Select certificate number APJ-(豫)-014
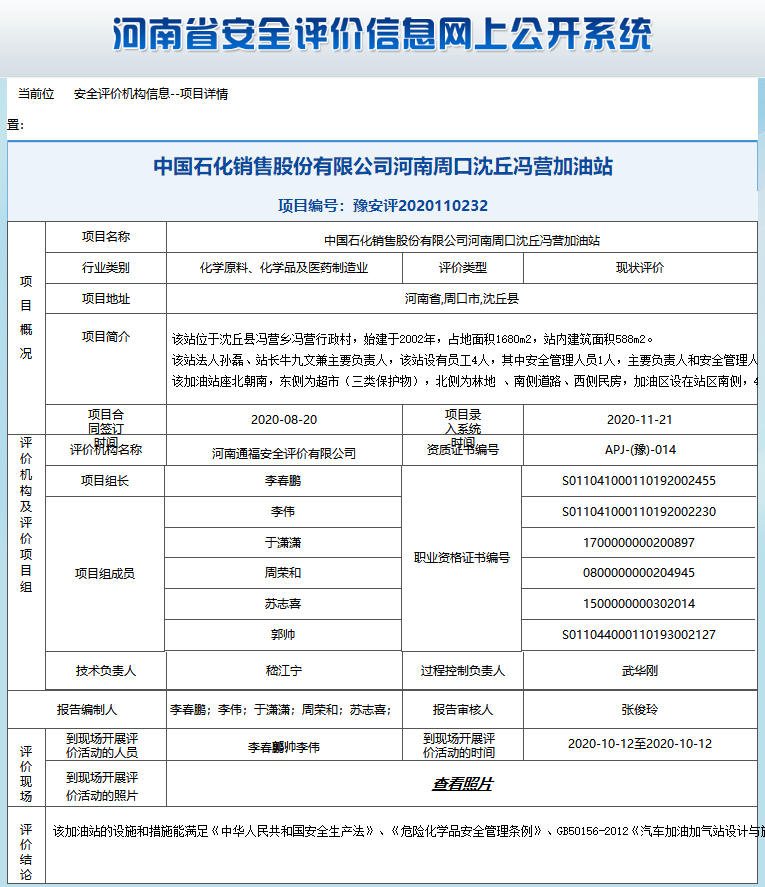 [x=640, y=450]
